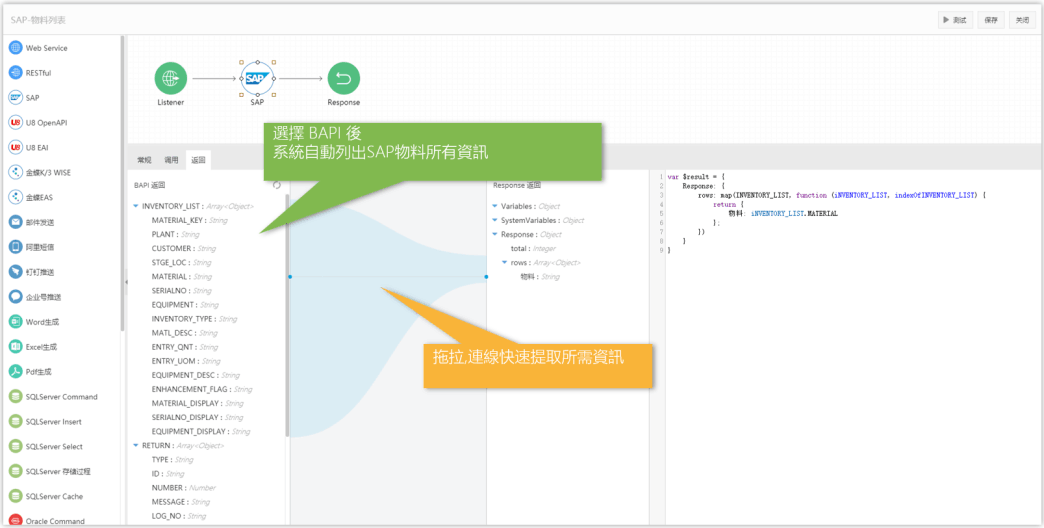Run the 测试 test button
Screen dimensions: 1044x528
[955, 20]
